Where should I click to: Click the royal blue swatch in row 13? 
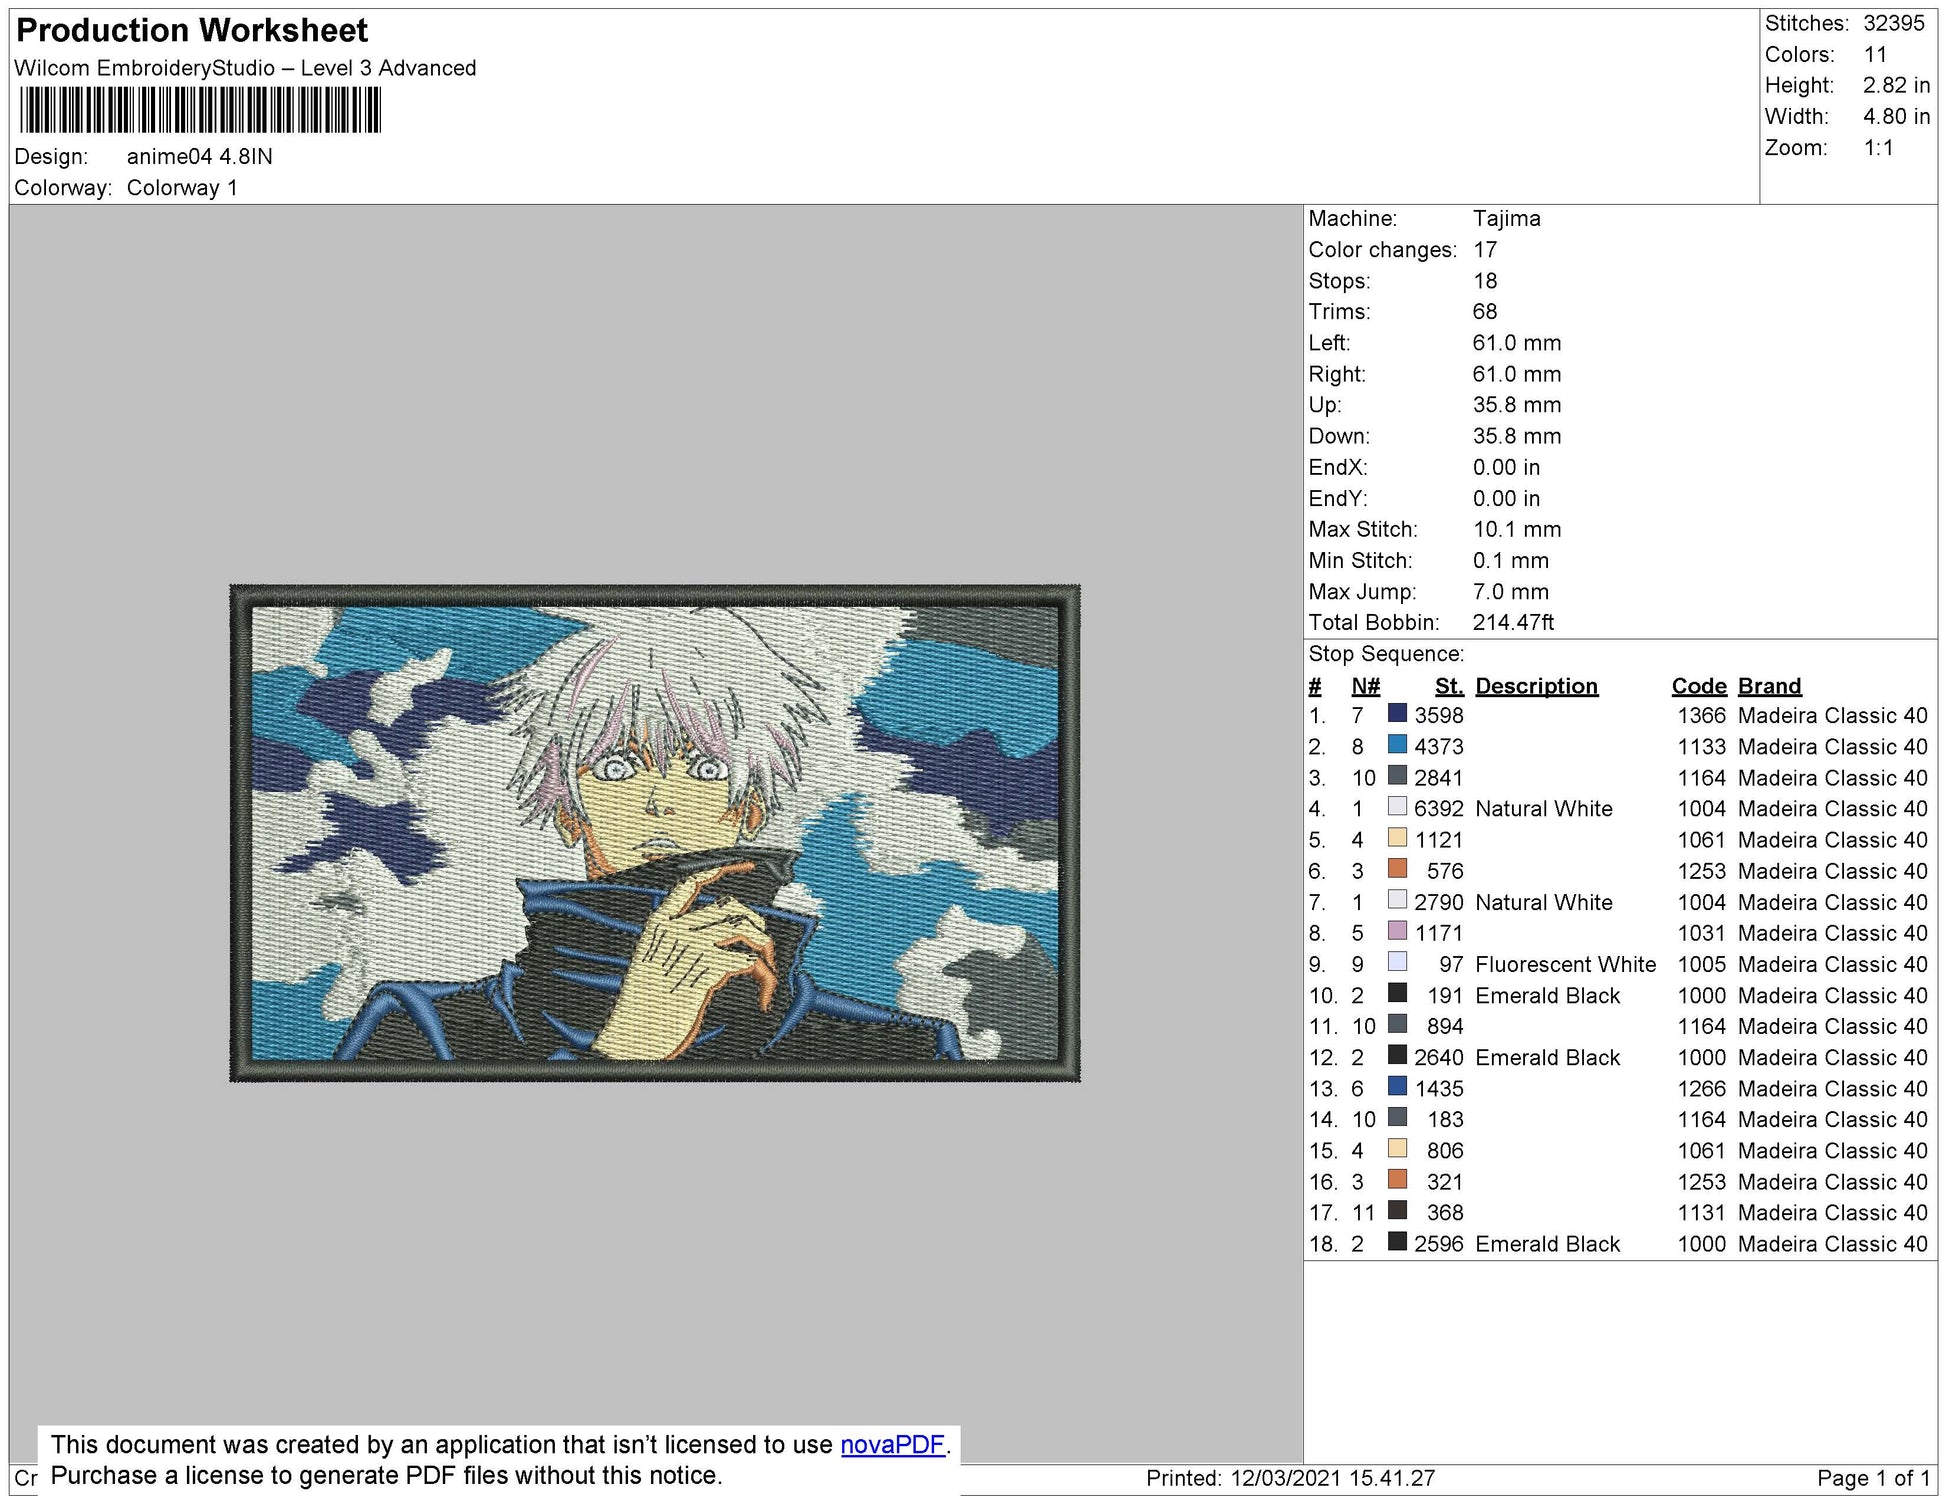click(1397, 1087)
